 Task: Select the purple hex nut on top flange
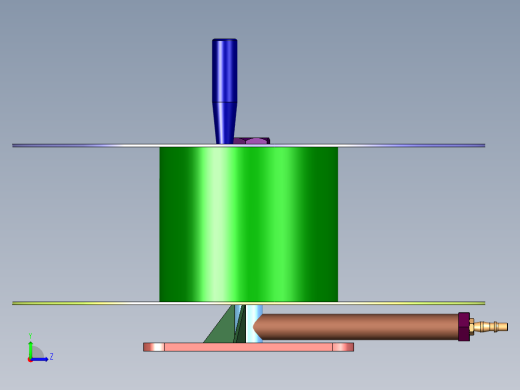pos(252,141)
